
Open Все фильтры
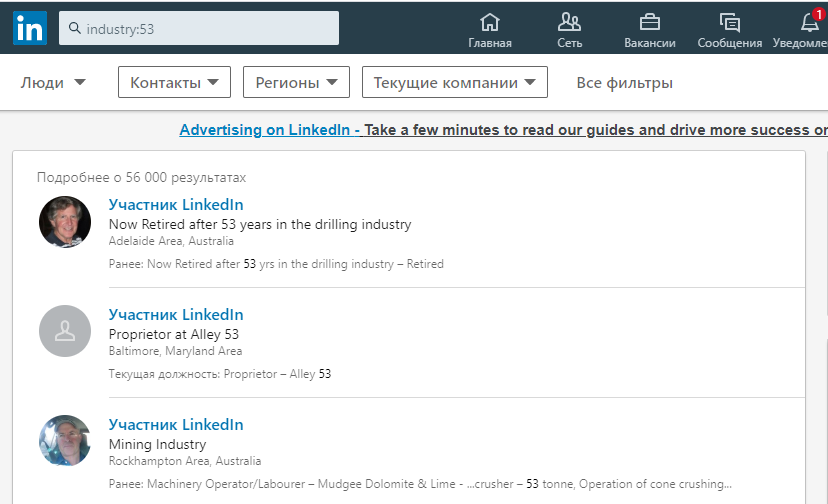(624, 83)
